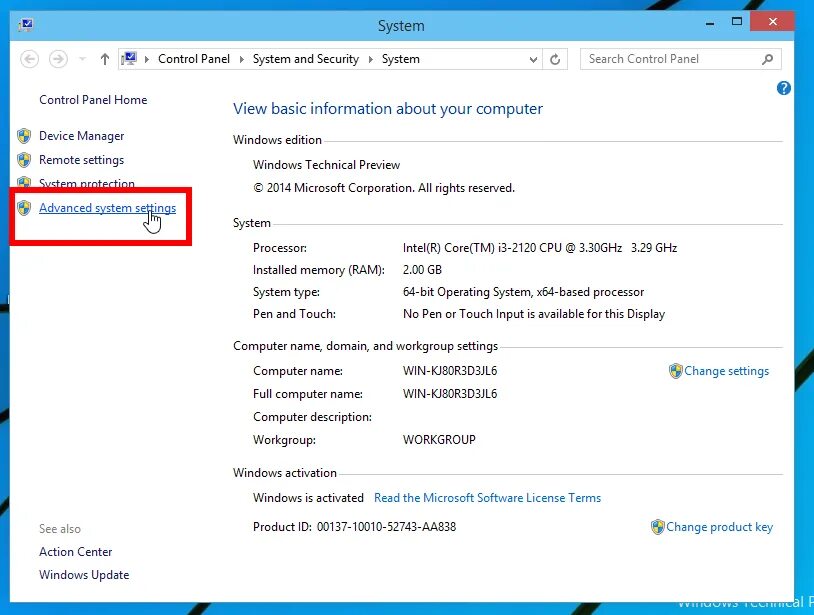The height and width of the screenshot is (615, 814).
Task: Click the No Pen or Touch Input text
Action: (534, 314)
